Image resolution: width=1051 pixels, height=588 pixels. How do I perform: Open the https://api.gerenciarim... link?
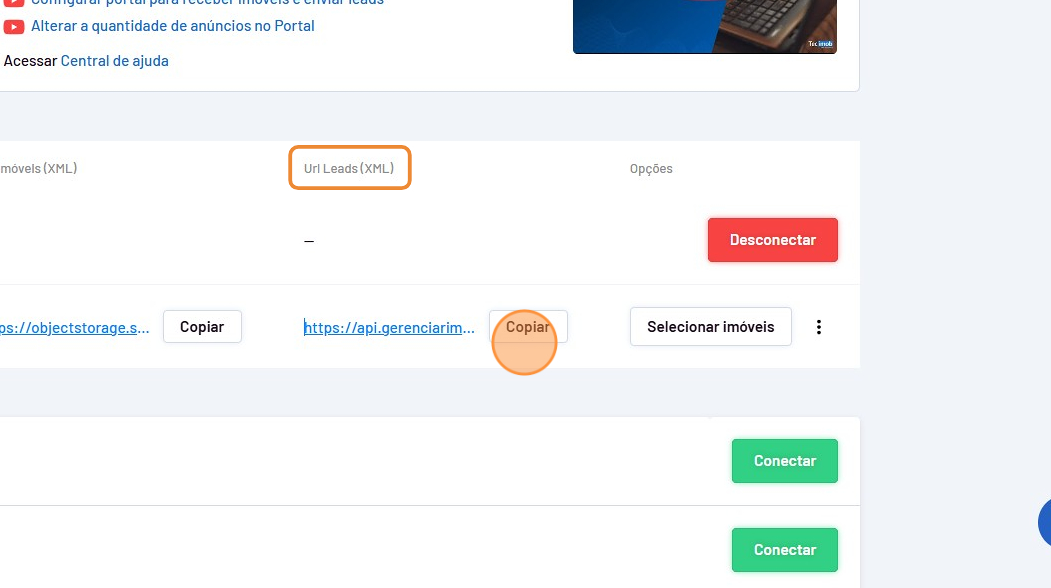(x=389, y=327)
